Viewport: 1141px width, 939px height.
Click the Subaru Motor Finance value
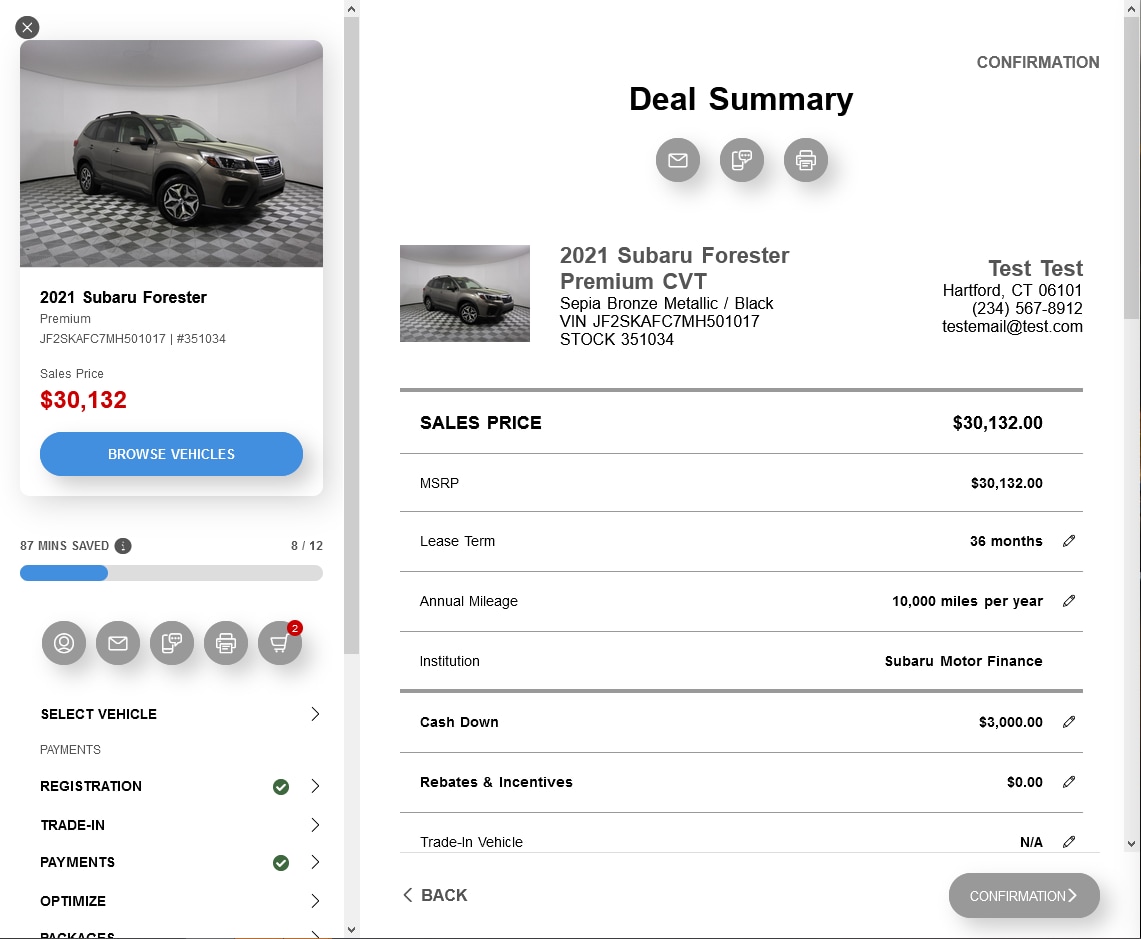(963, 661)
